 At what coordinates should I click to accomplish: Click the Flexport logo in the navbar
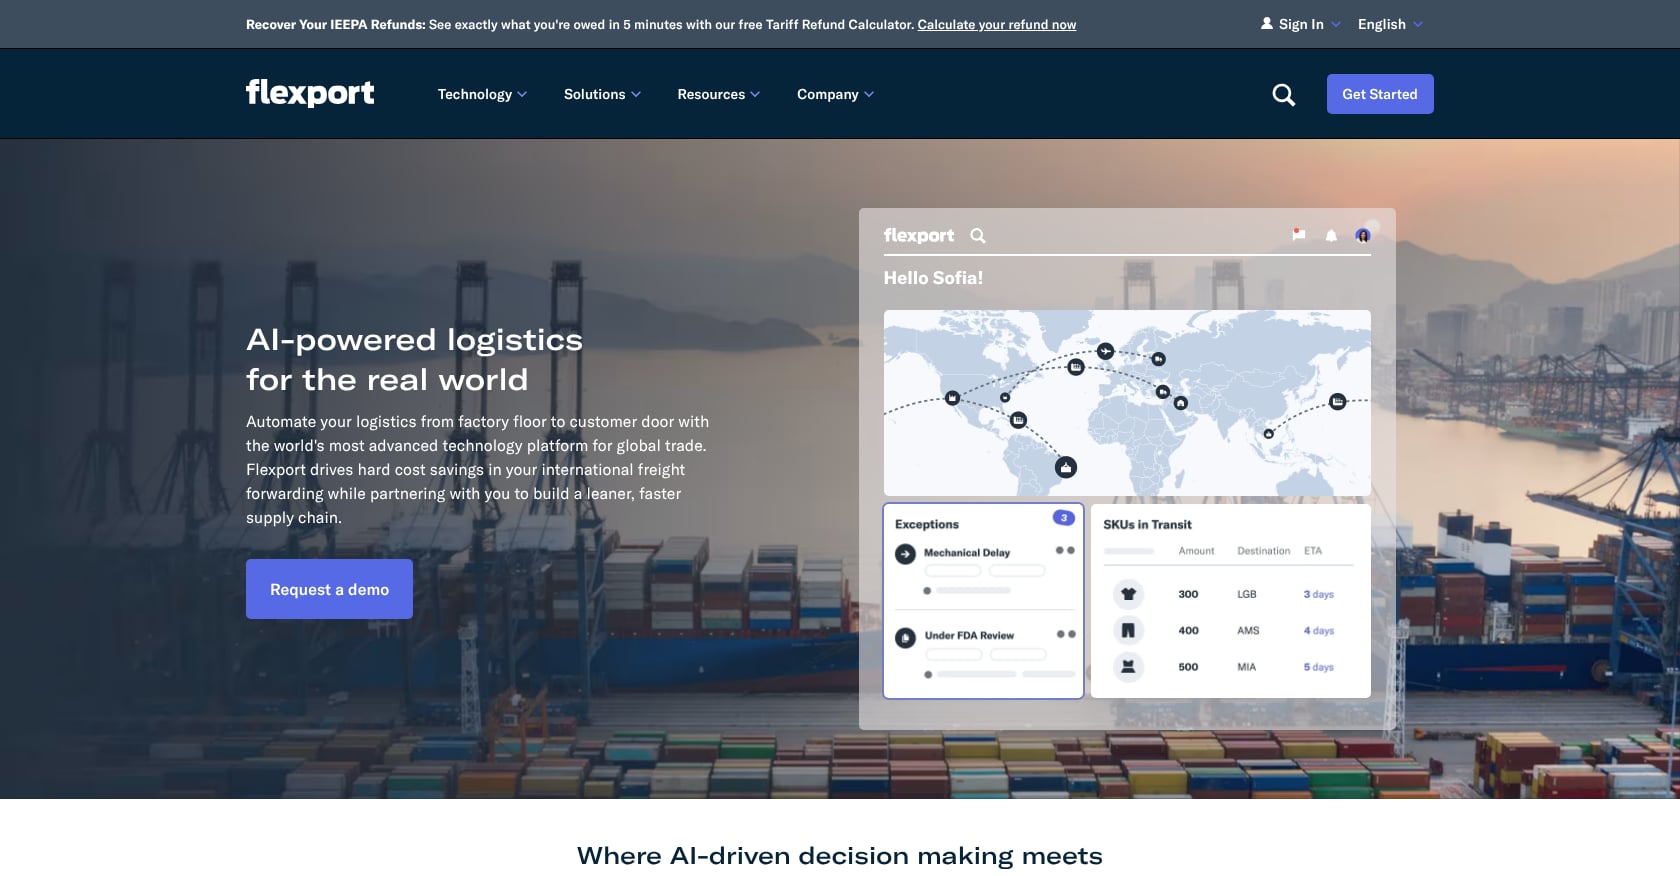(x=310, y=93)
